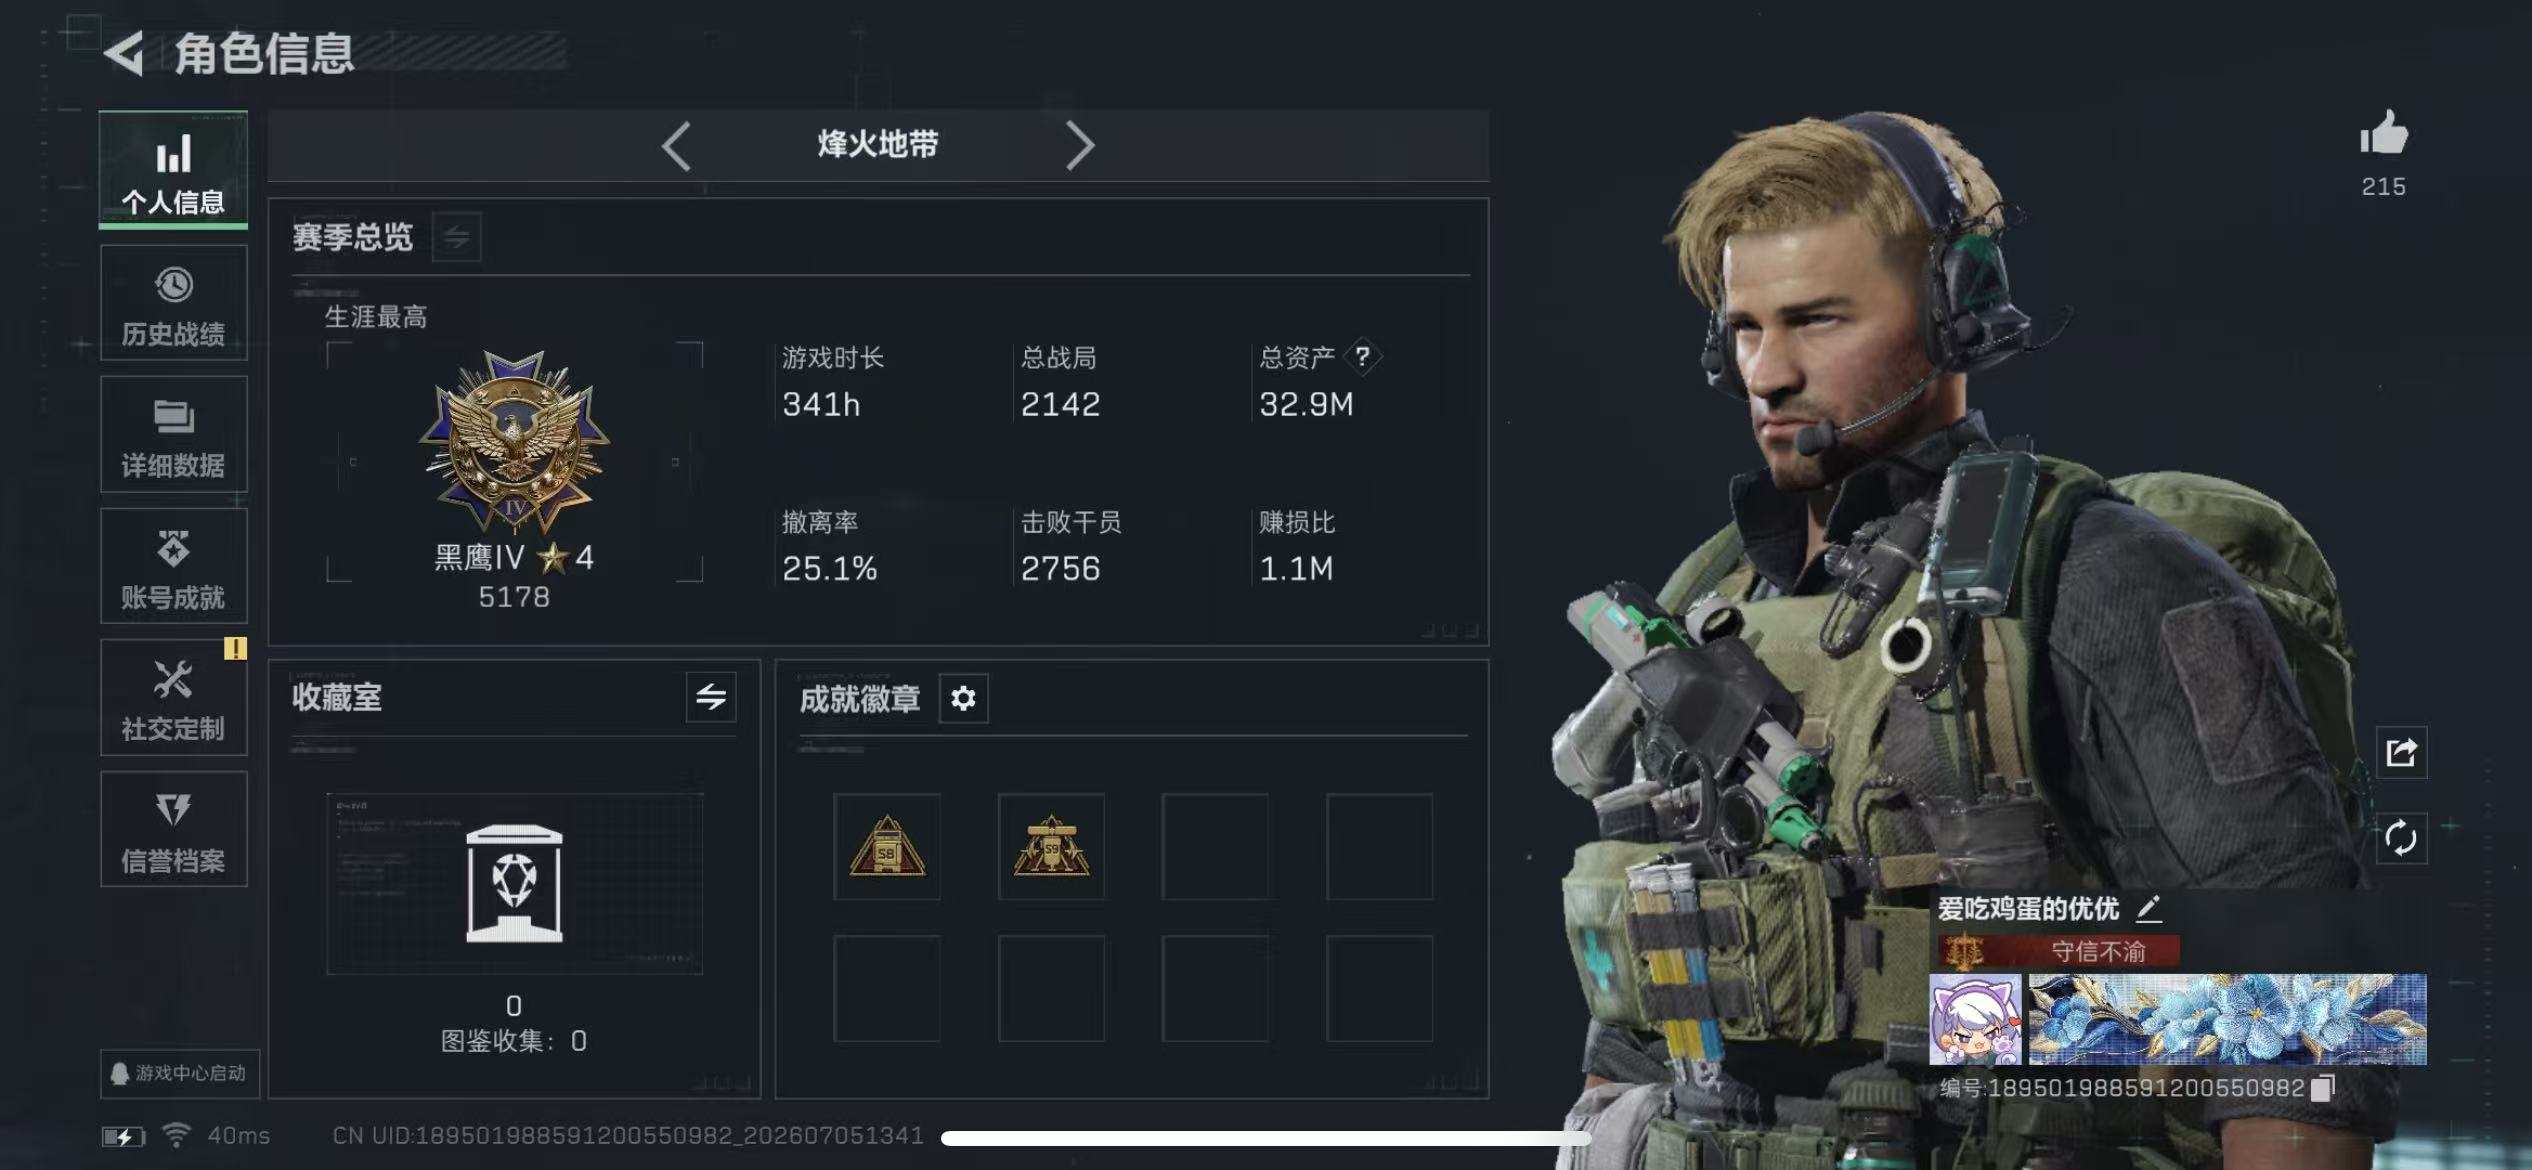Refresh the character model with the rotate icon
This screenshot has width=2532, height=1170.
tap(2402, 838)
